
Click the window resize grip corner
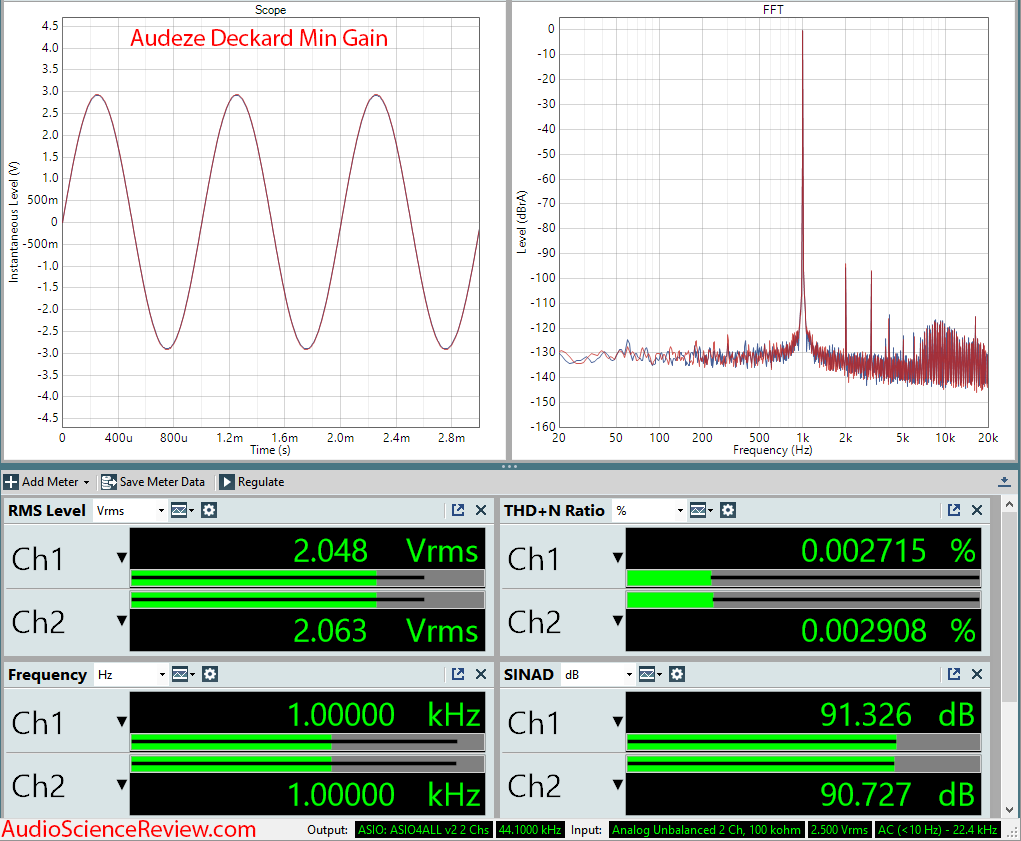[x=1013, y=832]
